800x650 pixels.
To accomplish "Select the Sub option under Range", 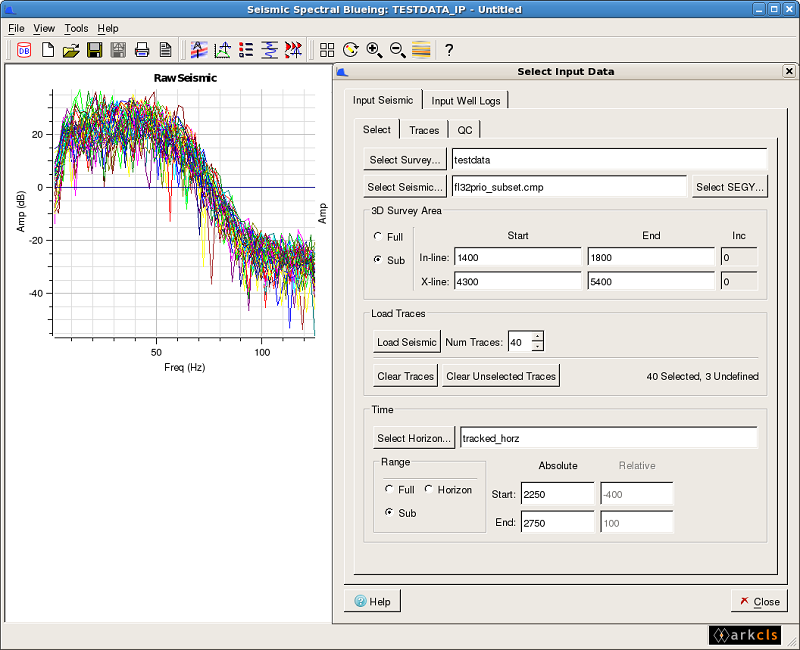I will coord(389,513).
